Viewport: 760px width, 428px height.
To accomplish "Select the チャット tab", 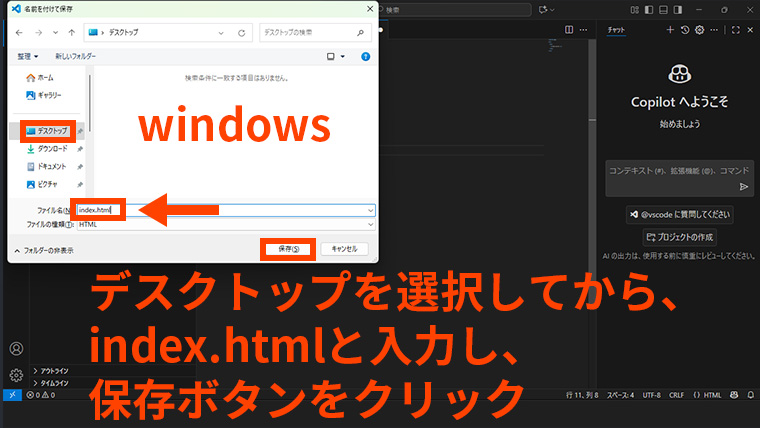I will (617, 30).
